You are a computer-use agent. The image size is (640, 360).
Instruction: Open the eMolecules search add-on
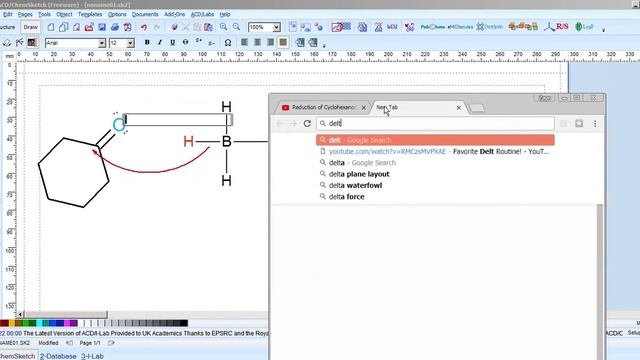pos(460,27)
